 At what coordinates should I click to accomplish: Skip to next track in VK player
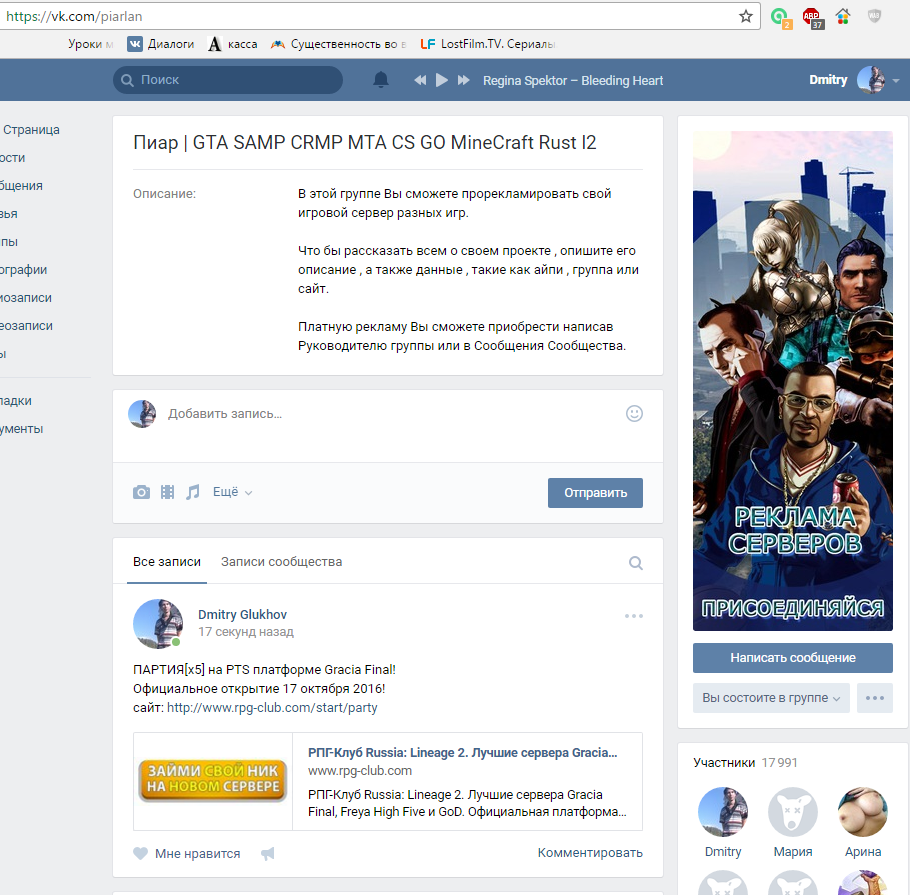pyautogui.click(x=463, y=80)
